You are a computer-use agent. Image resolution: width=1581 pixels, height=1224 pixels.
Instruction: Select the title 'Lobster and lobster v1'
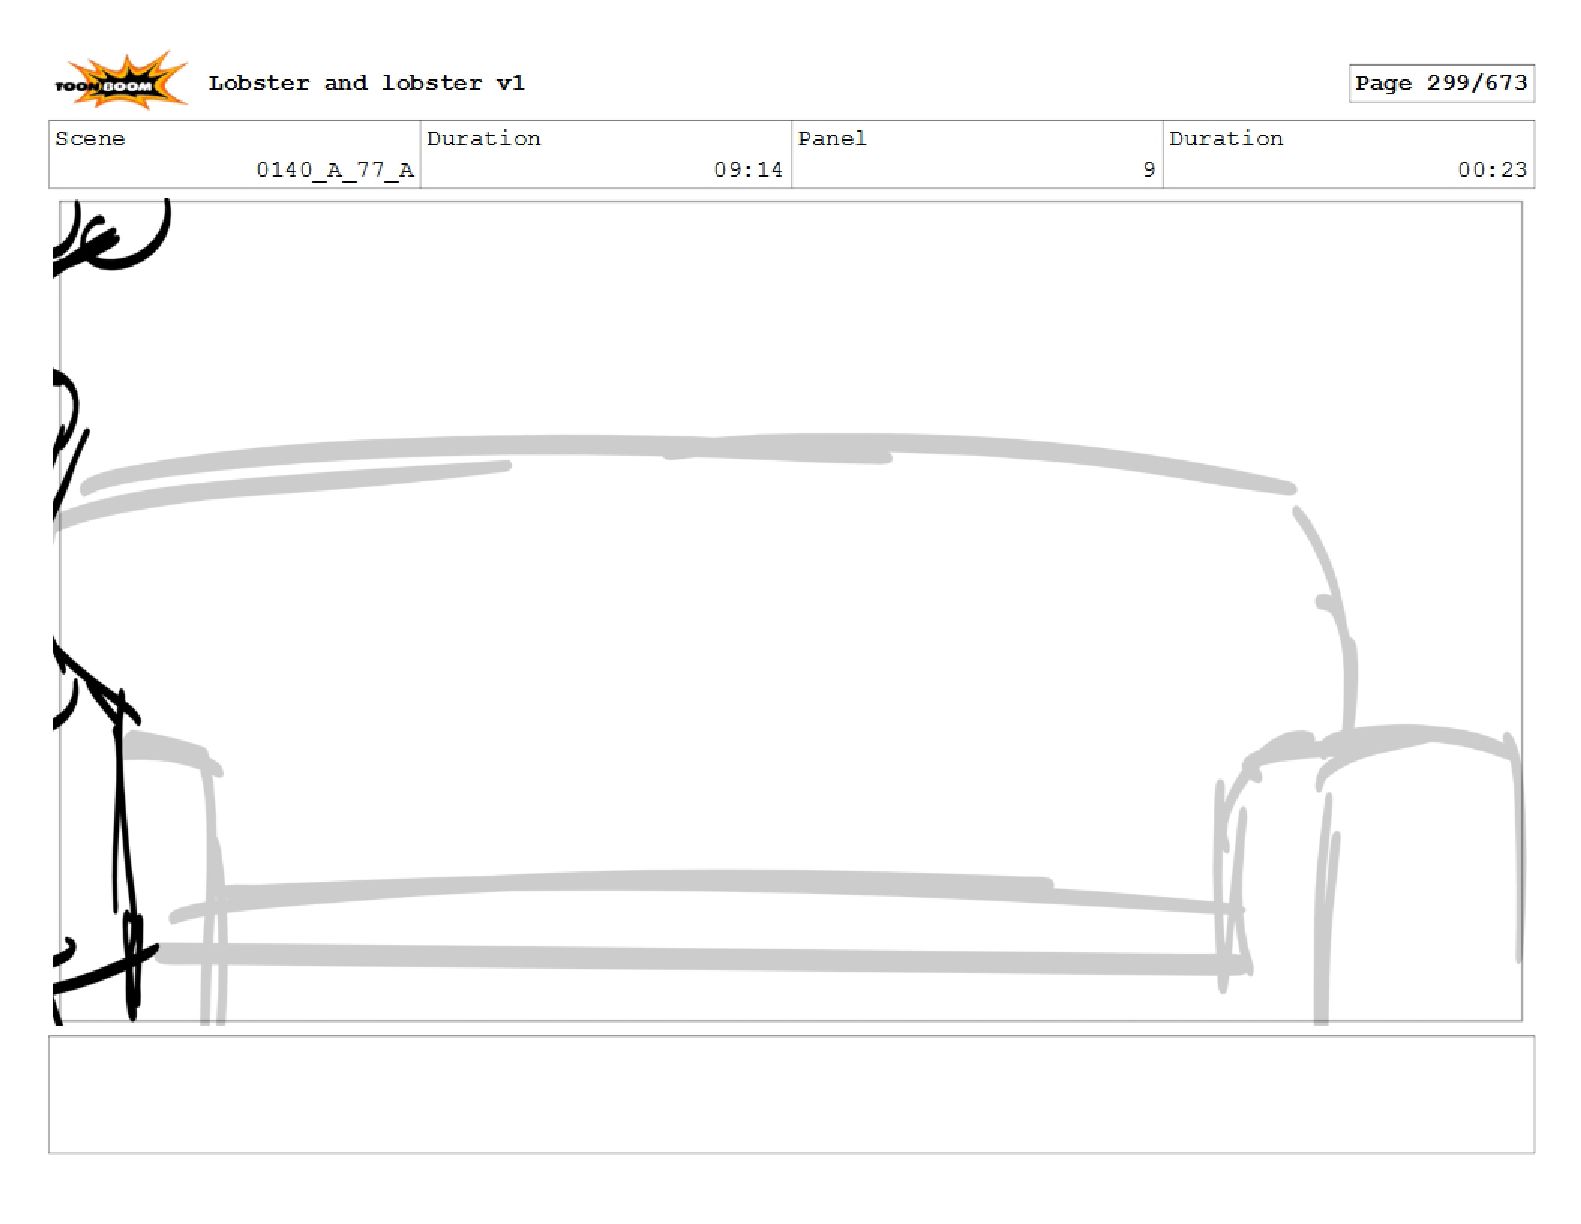366,83
